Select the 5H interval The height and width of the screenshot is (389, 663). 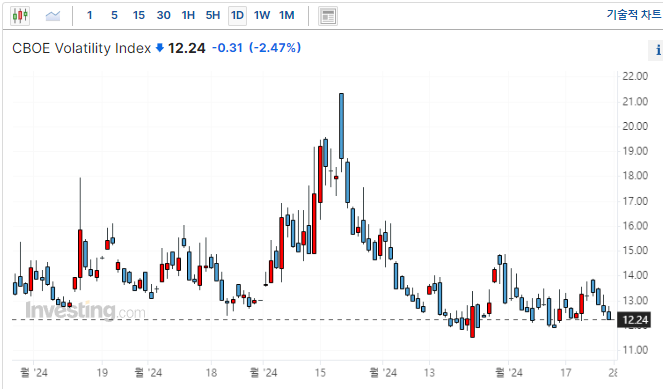tap(213, 16)
